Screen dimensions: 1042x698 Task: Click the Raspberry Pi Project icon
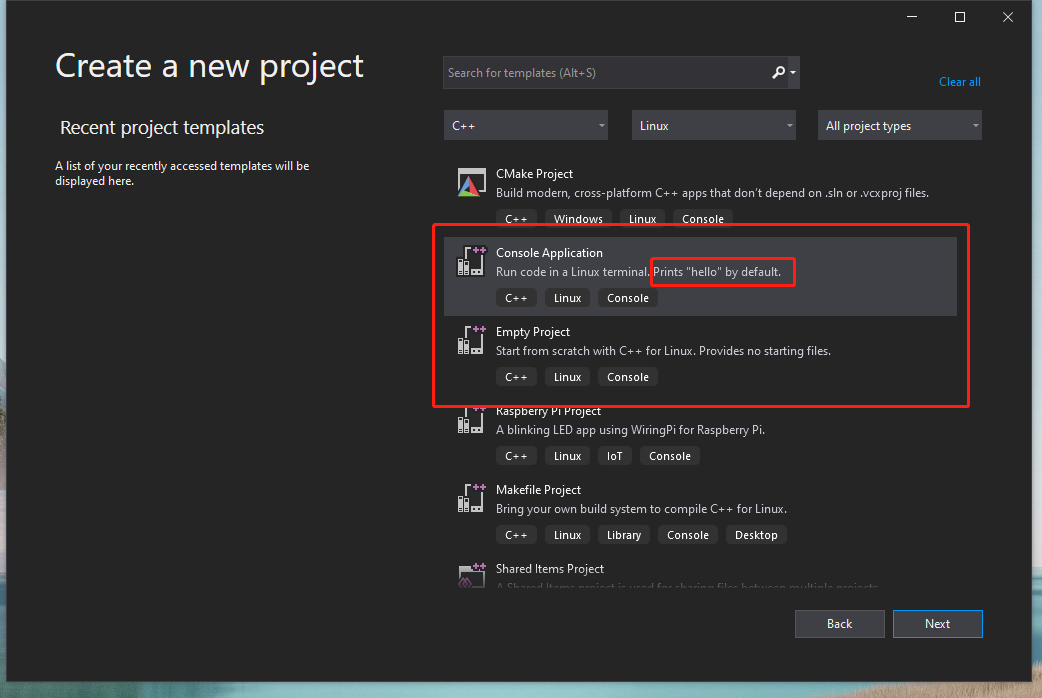[470, 420]
